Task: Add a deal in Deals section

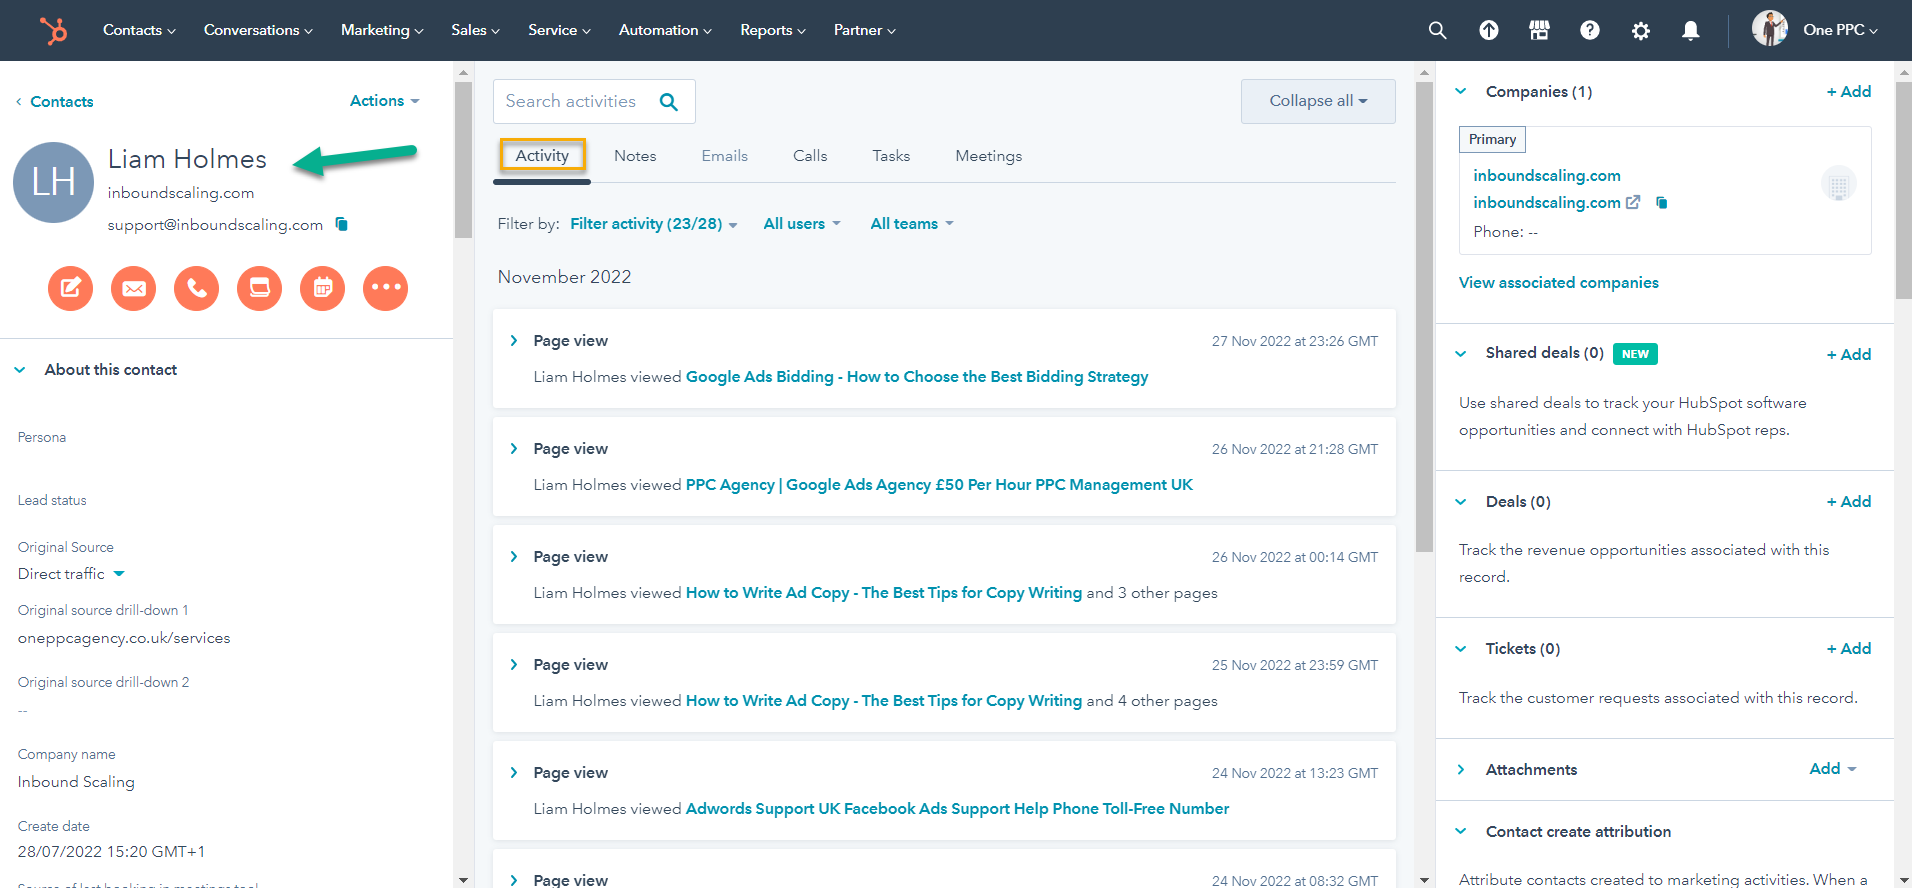Action: tap(1848, 502)
